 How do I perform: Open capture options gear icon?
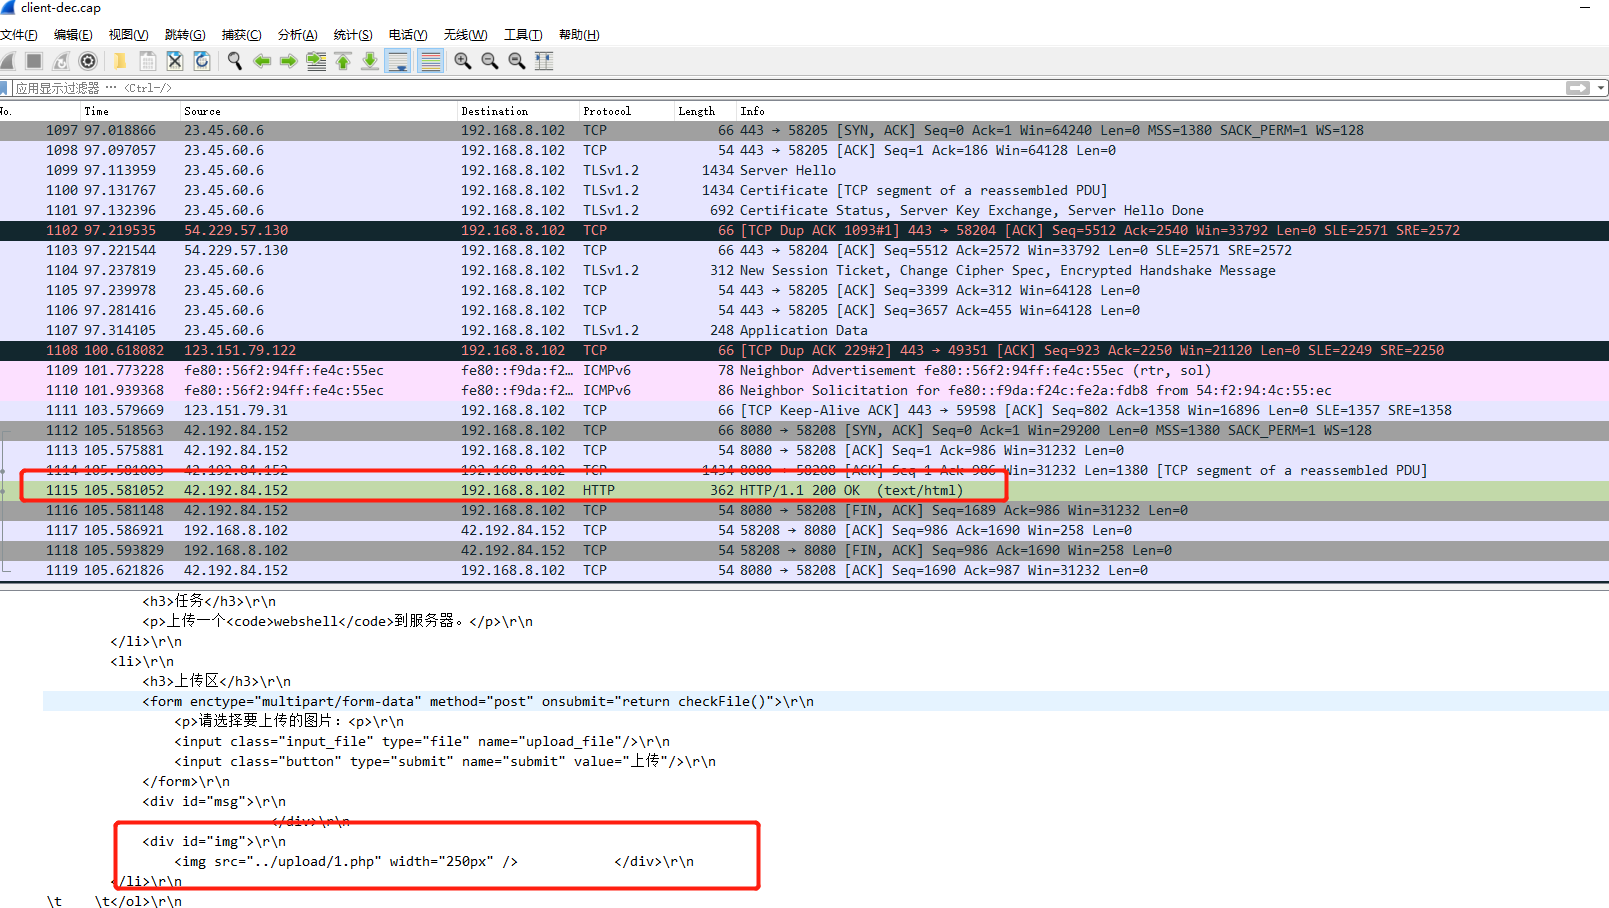click(88, 61)
